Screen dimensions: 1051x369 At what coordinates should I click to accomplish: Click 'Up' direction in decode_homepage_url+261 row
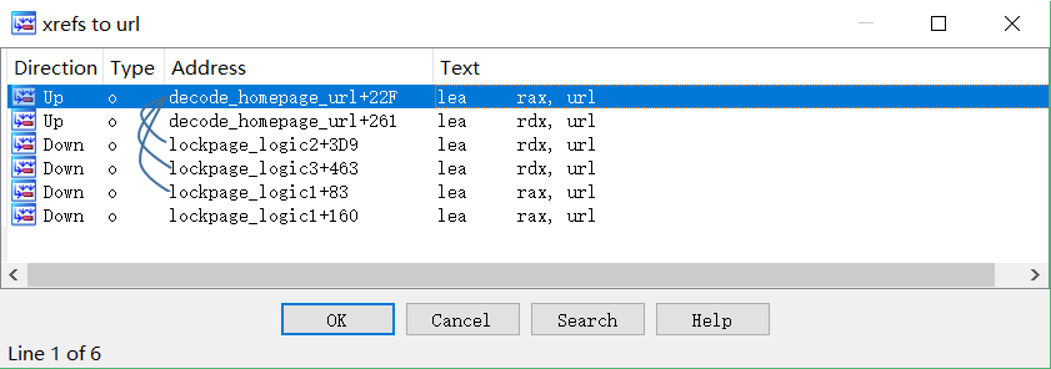(54, 121)
